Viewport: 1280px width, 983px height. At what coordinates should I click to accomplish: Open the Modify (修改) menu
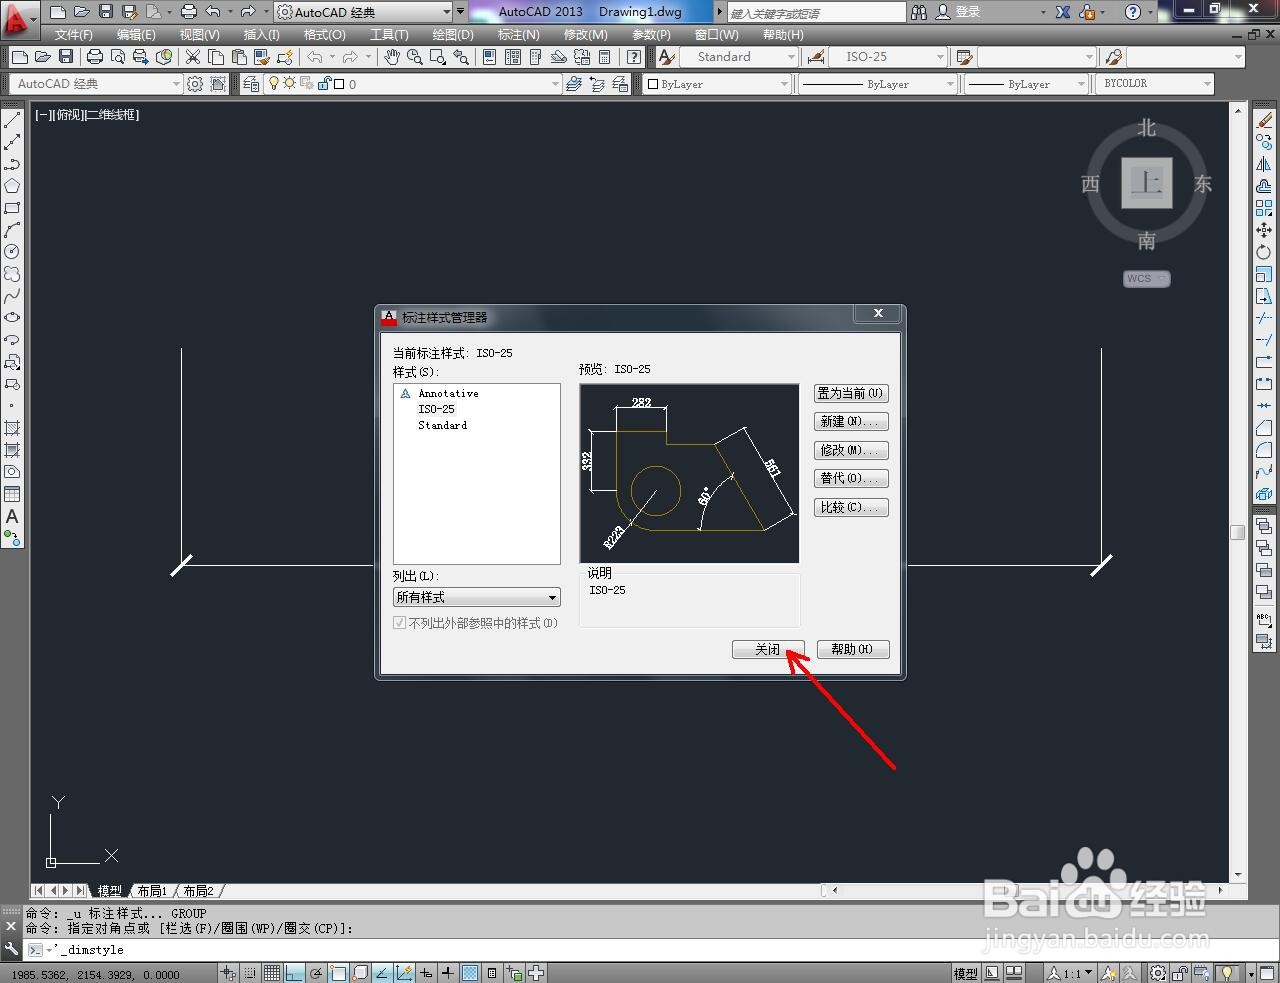tap(585, 34)
